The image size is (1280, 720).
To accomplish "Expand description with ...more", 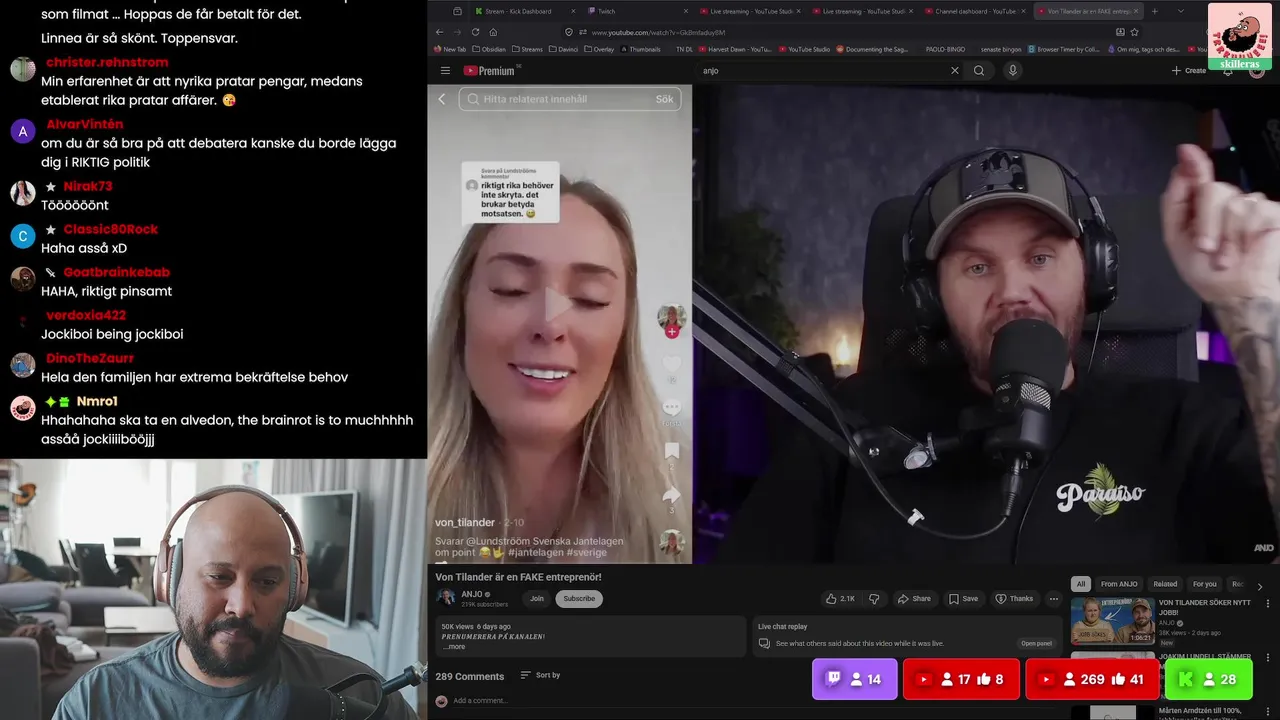I will click(454, 647).
